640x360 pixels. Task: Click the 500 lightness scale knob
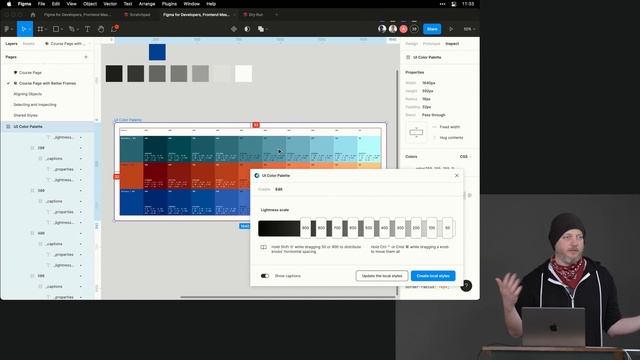coord(369,228)
